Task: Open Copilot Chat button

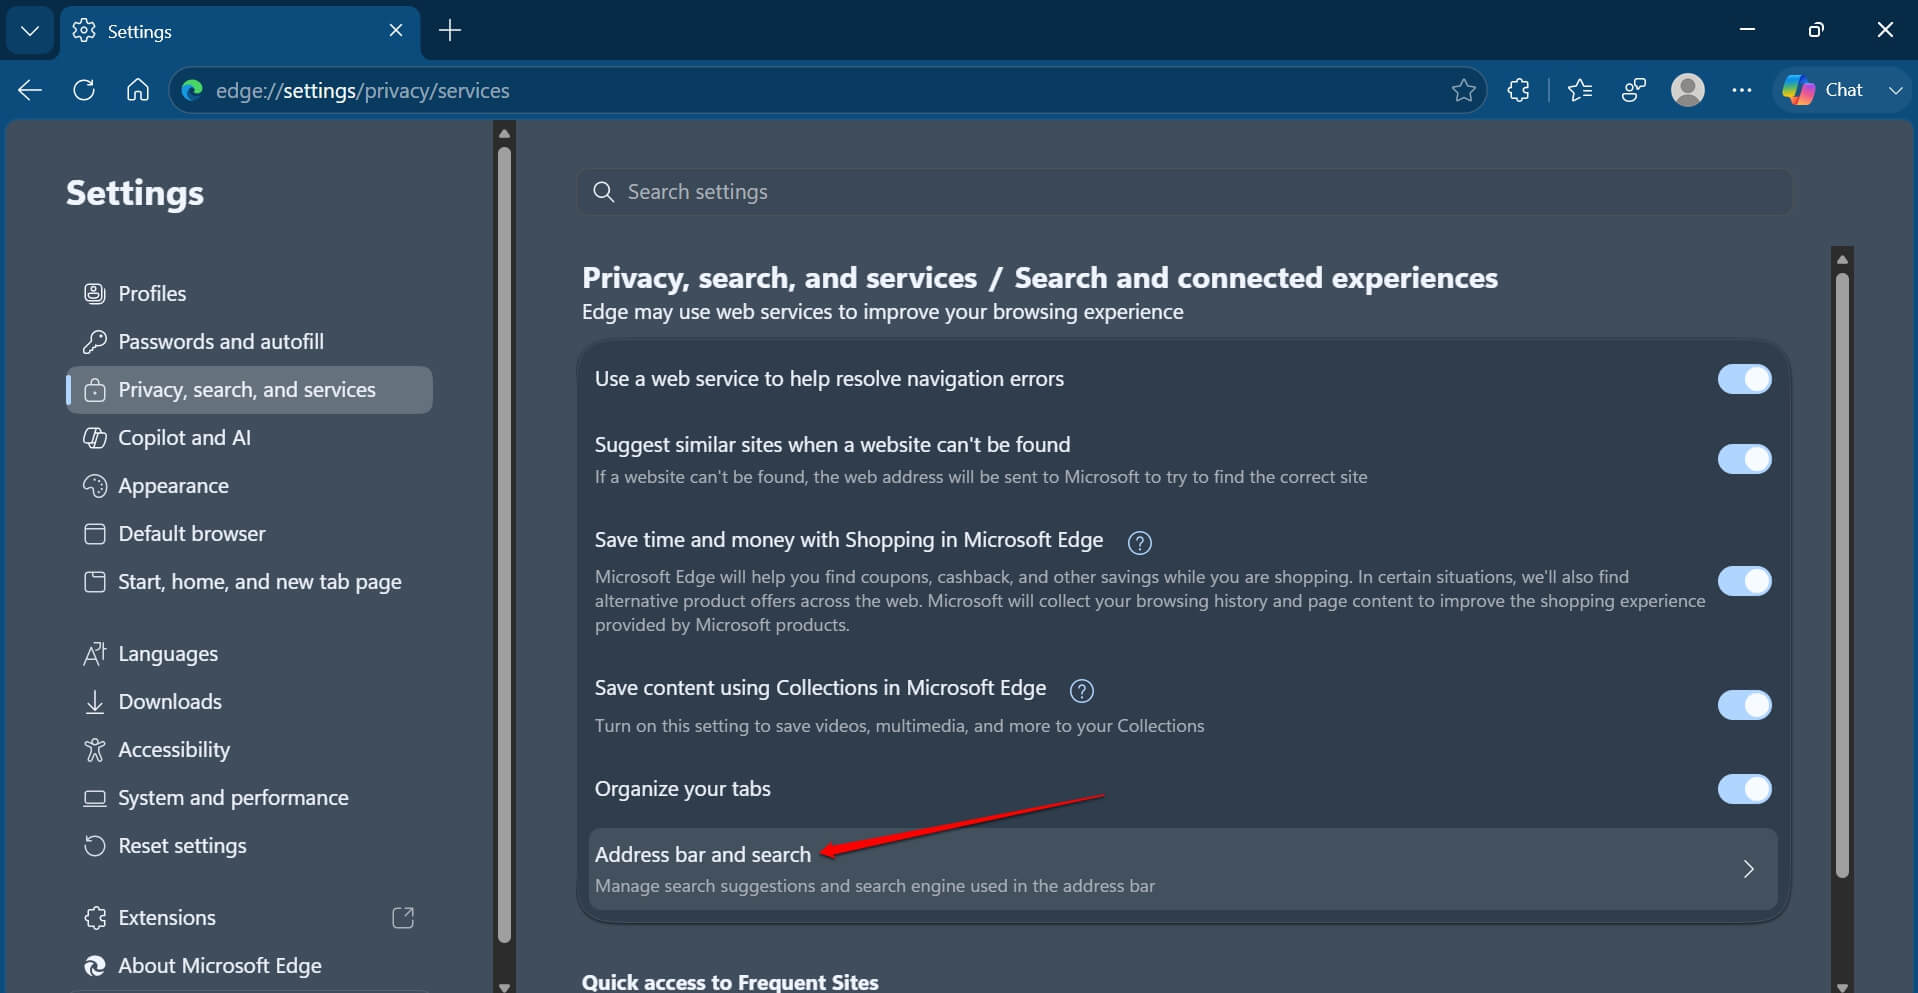Action: [1823, 90]
